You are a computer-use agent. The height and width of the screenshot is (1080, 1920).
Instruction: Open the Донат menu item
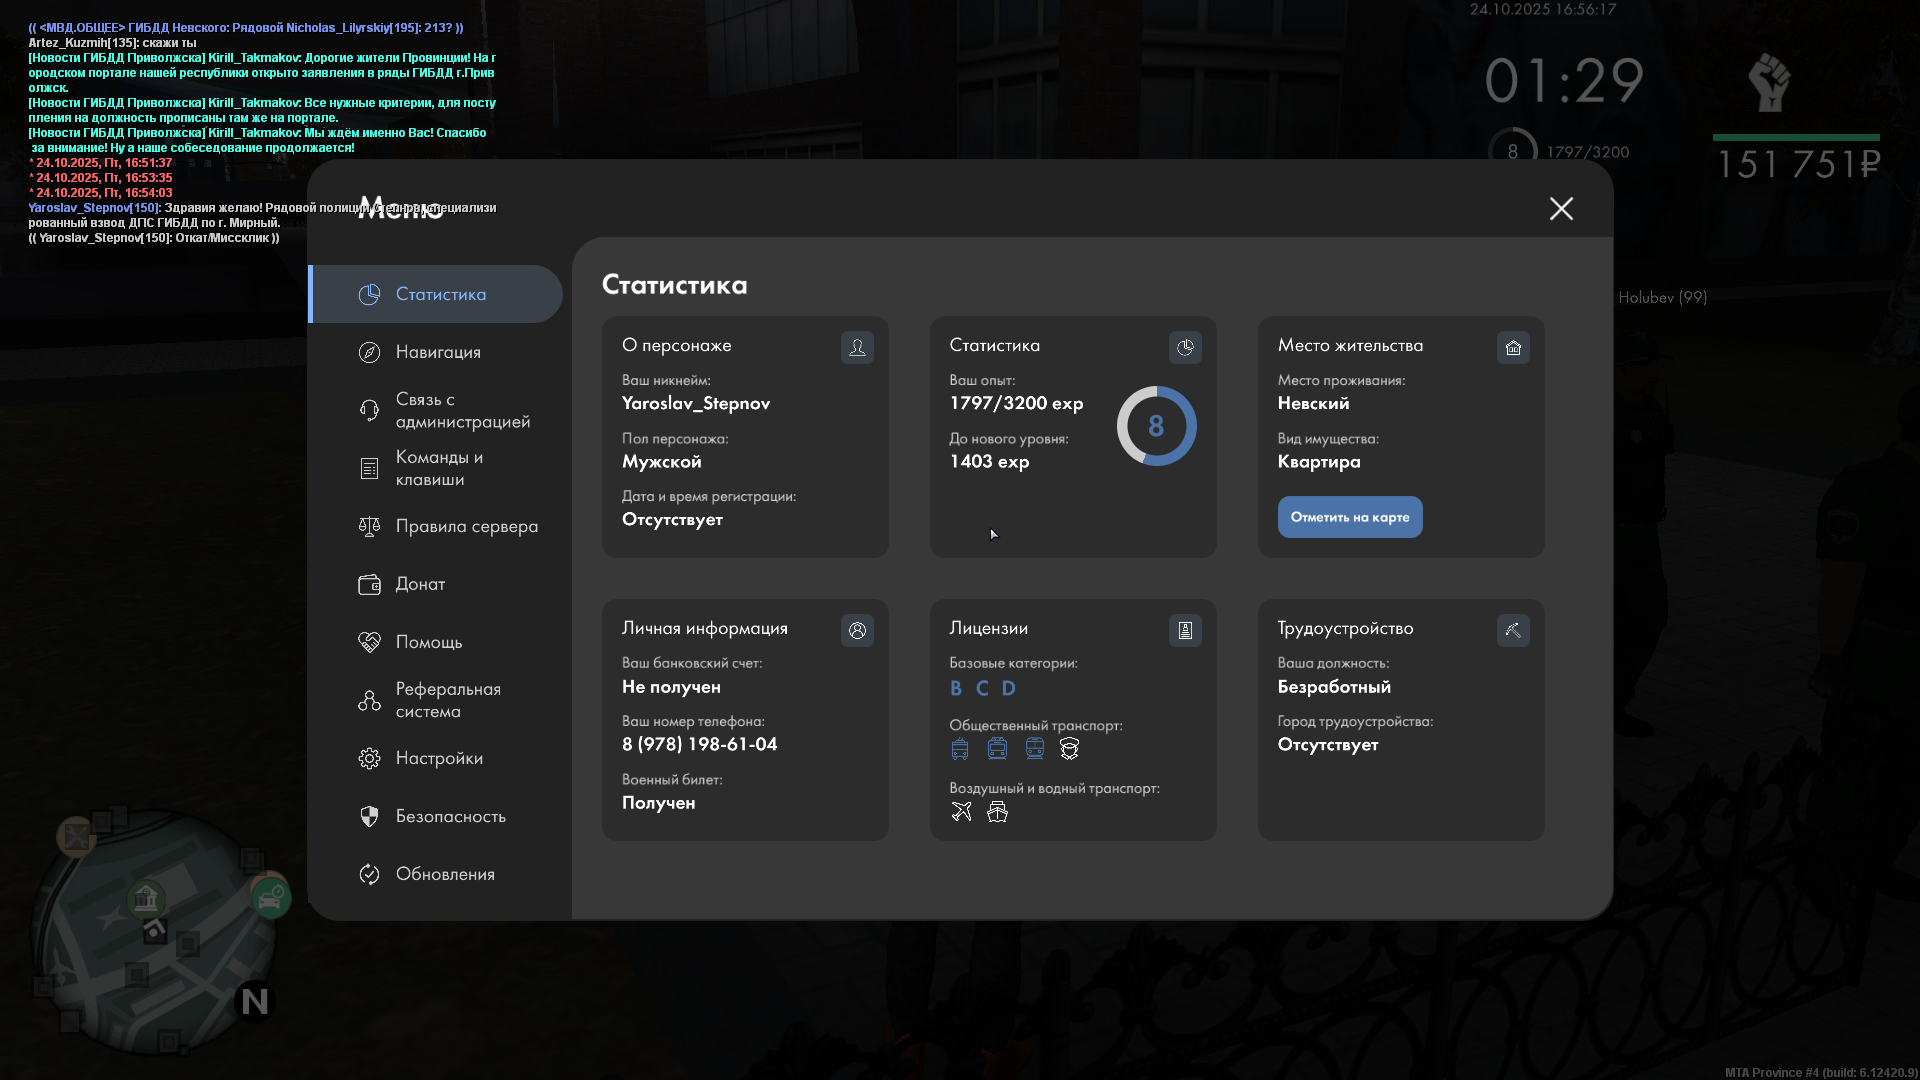420,584
